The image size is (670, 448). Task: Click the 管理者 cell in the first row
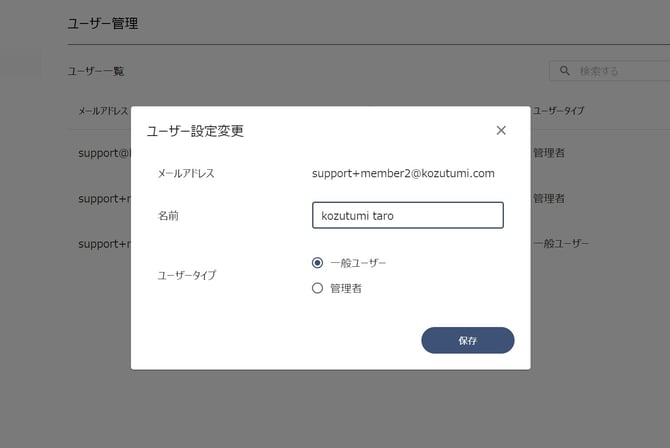click(x=549, y=153)
